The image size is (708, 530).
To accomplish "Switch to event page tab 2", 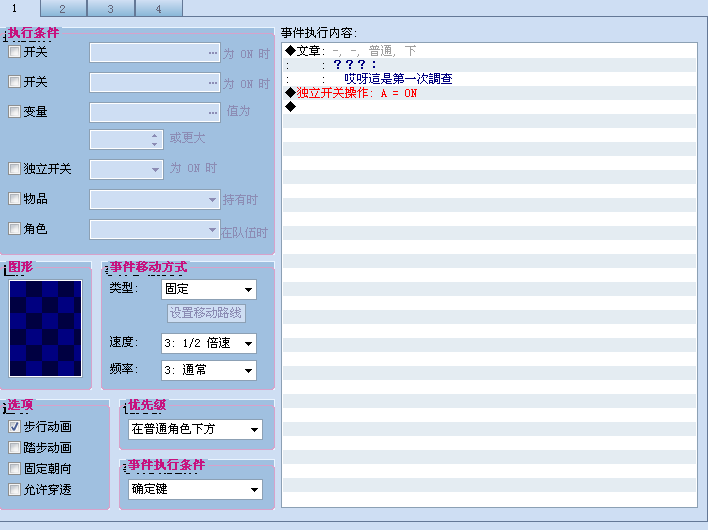I will [63, 9].
